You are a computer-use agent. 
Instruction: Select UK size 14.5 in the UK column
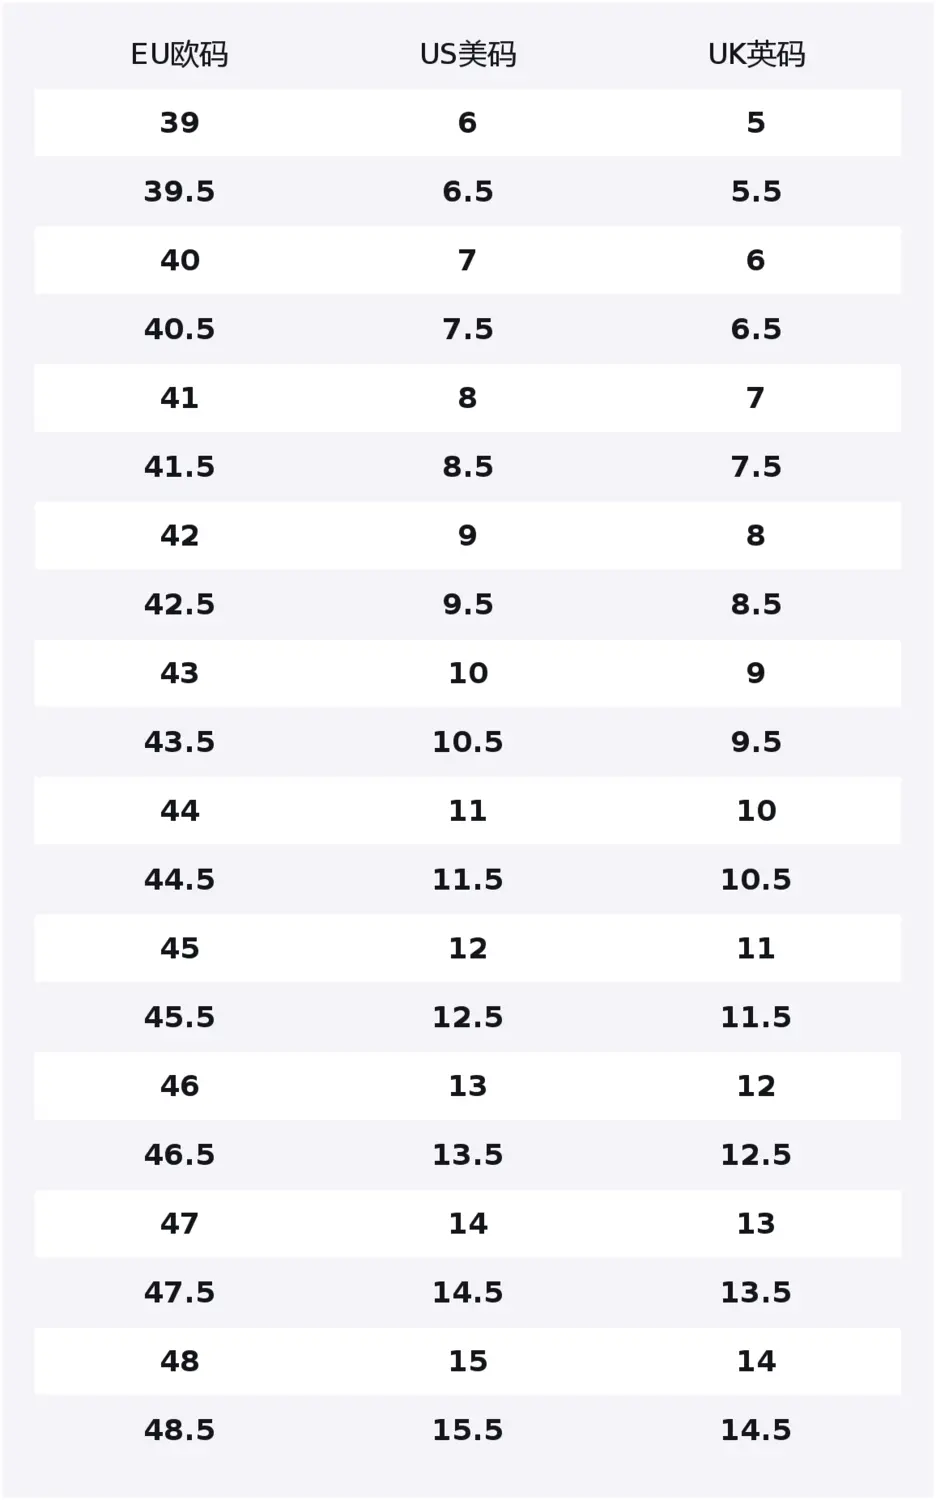756,1430
